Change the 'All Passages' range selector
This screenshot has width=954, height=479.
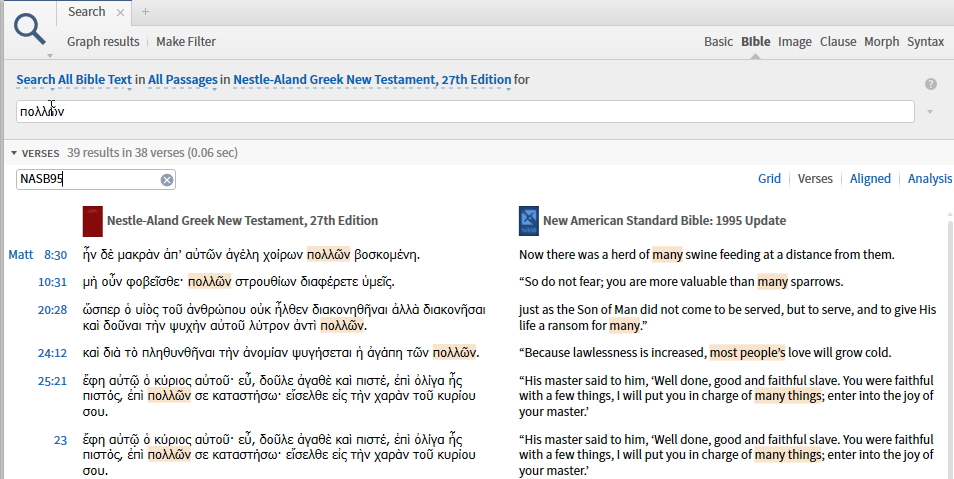click(x=183, y=80)
